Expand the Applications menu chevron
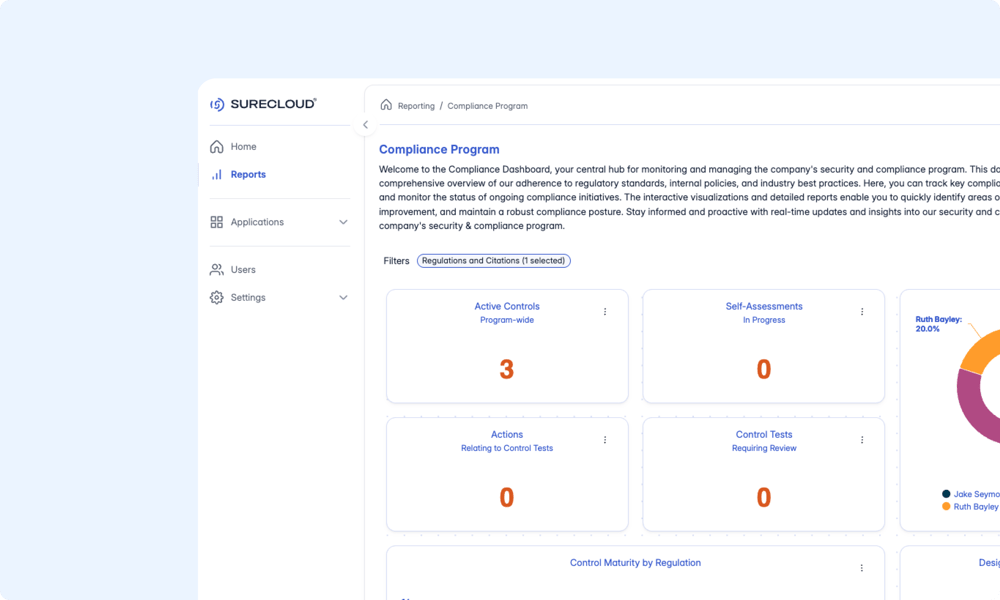 point(343,222)
